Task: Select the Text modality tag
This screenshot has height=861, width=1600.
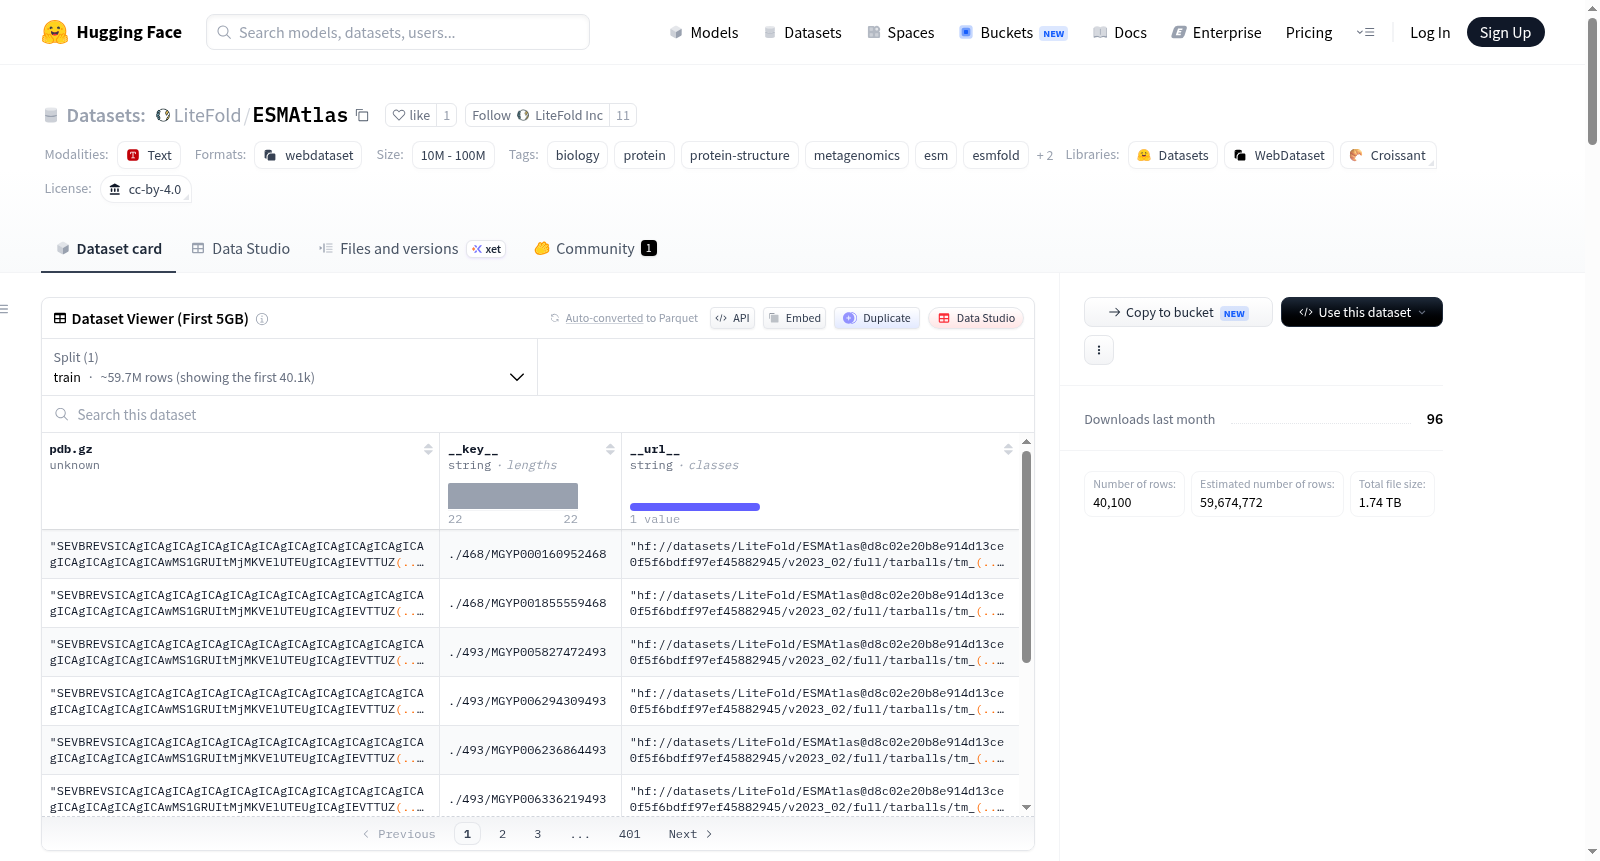Action: coord(149,155)
